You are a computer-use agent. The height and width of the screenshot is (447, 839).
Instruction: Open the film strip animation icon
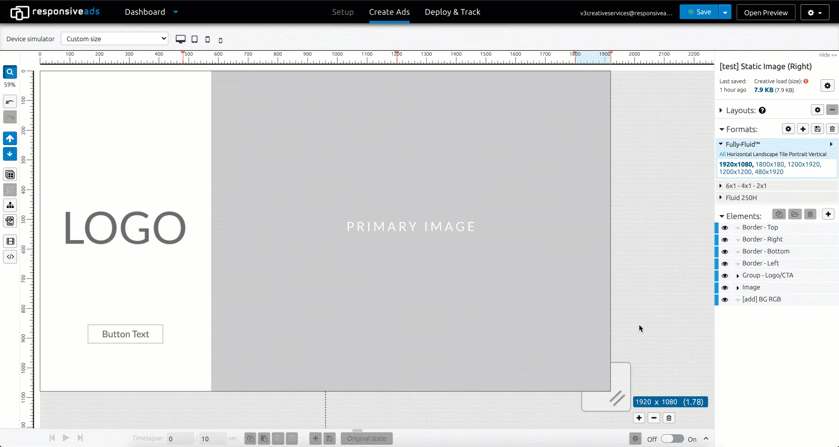click(10, 241)
